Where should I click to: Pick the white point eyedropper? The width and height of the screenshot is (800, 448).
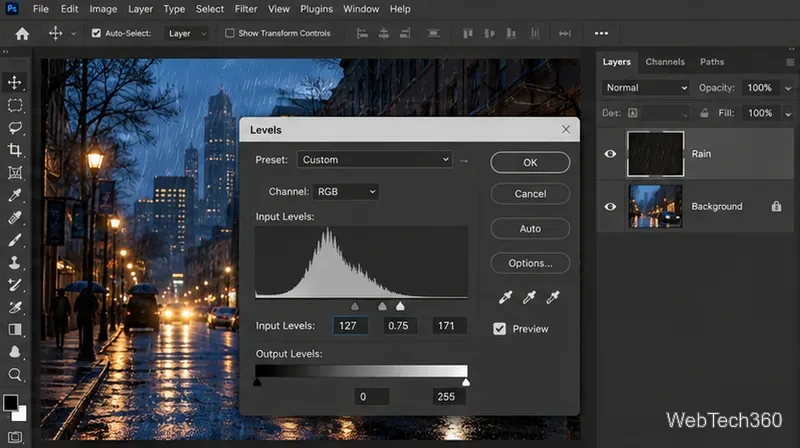(553, 297)
